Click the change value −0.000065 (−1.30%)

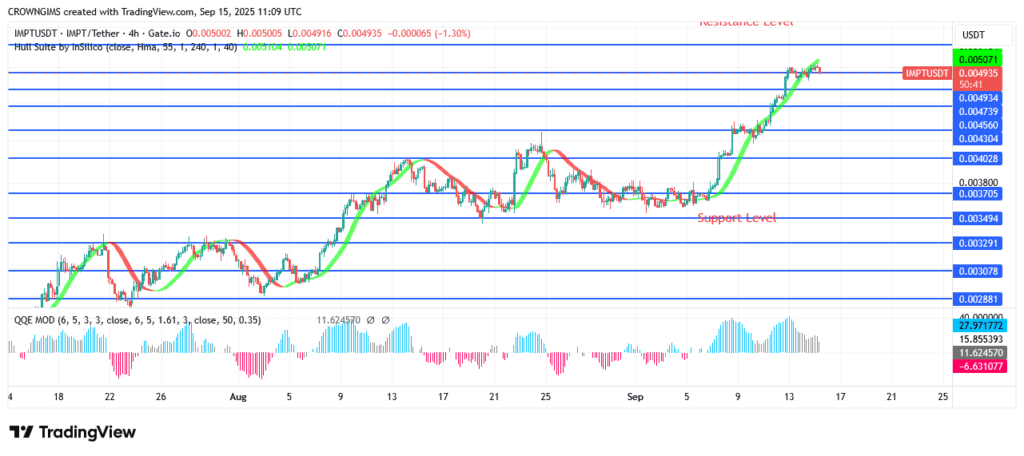tap(431, 33)
